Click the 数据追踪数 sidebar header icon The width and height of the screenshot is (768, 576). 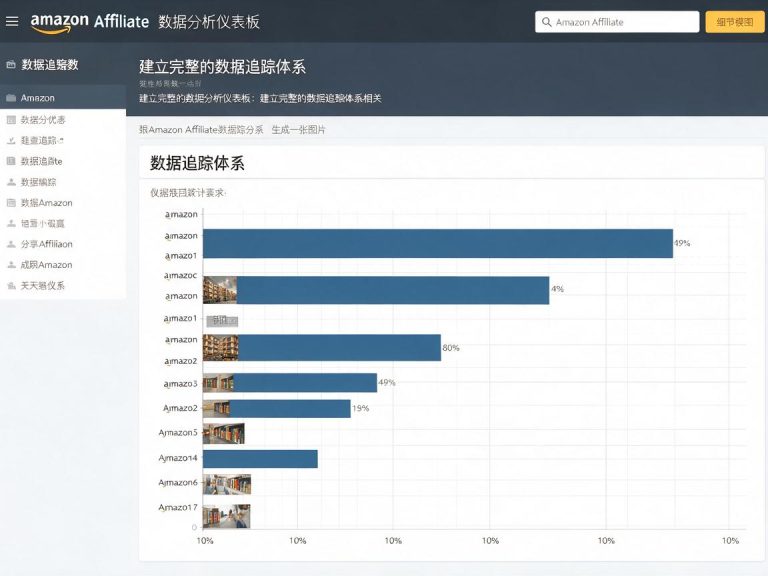click(11, 65)
